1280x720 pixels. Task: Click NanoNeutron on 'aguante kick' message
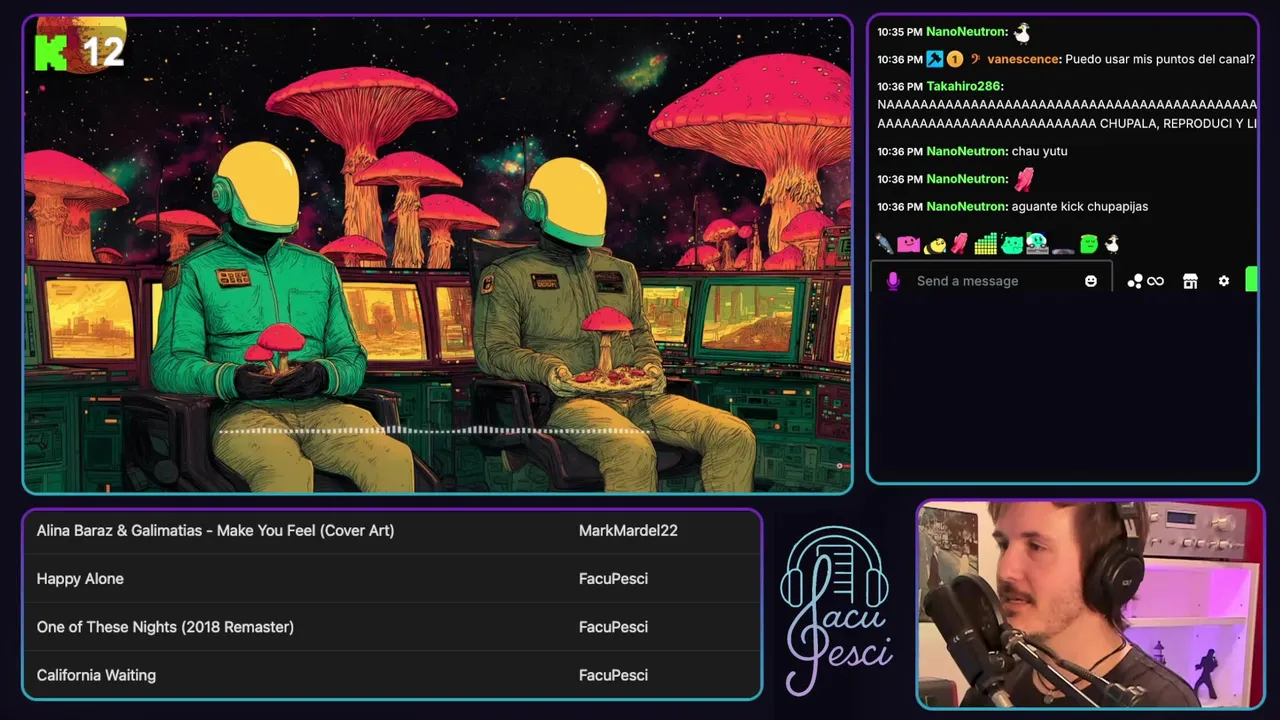tap(966, 206)
